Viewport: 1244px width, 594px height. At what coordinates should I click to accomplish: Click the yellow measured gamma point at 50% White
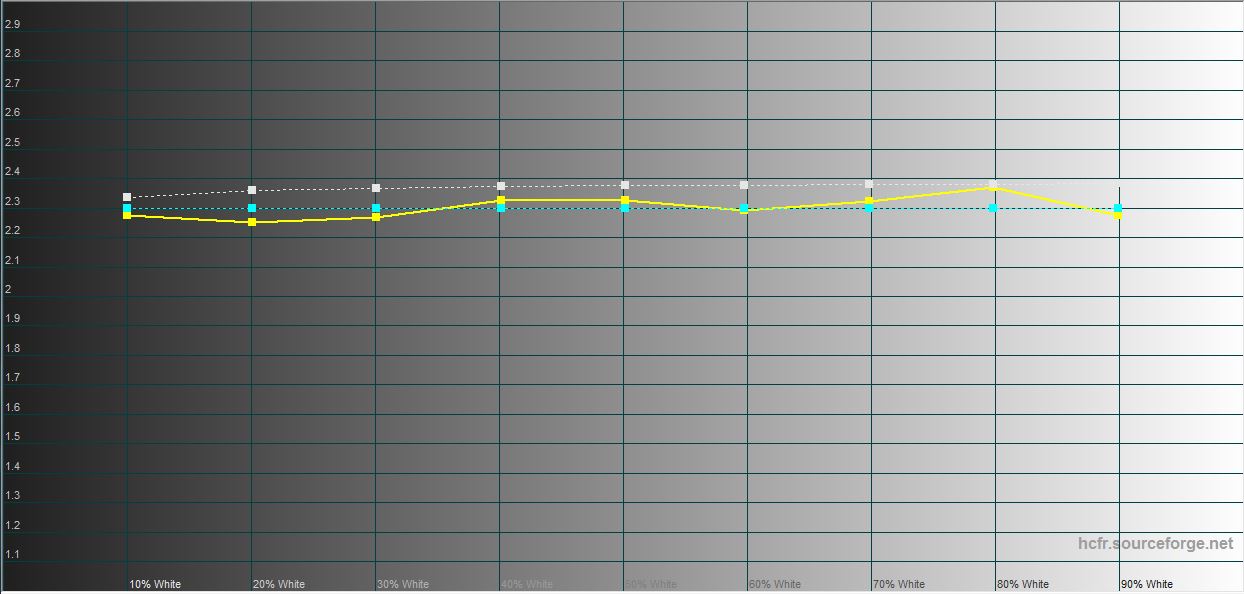pos(625,201)
